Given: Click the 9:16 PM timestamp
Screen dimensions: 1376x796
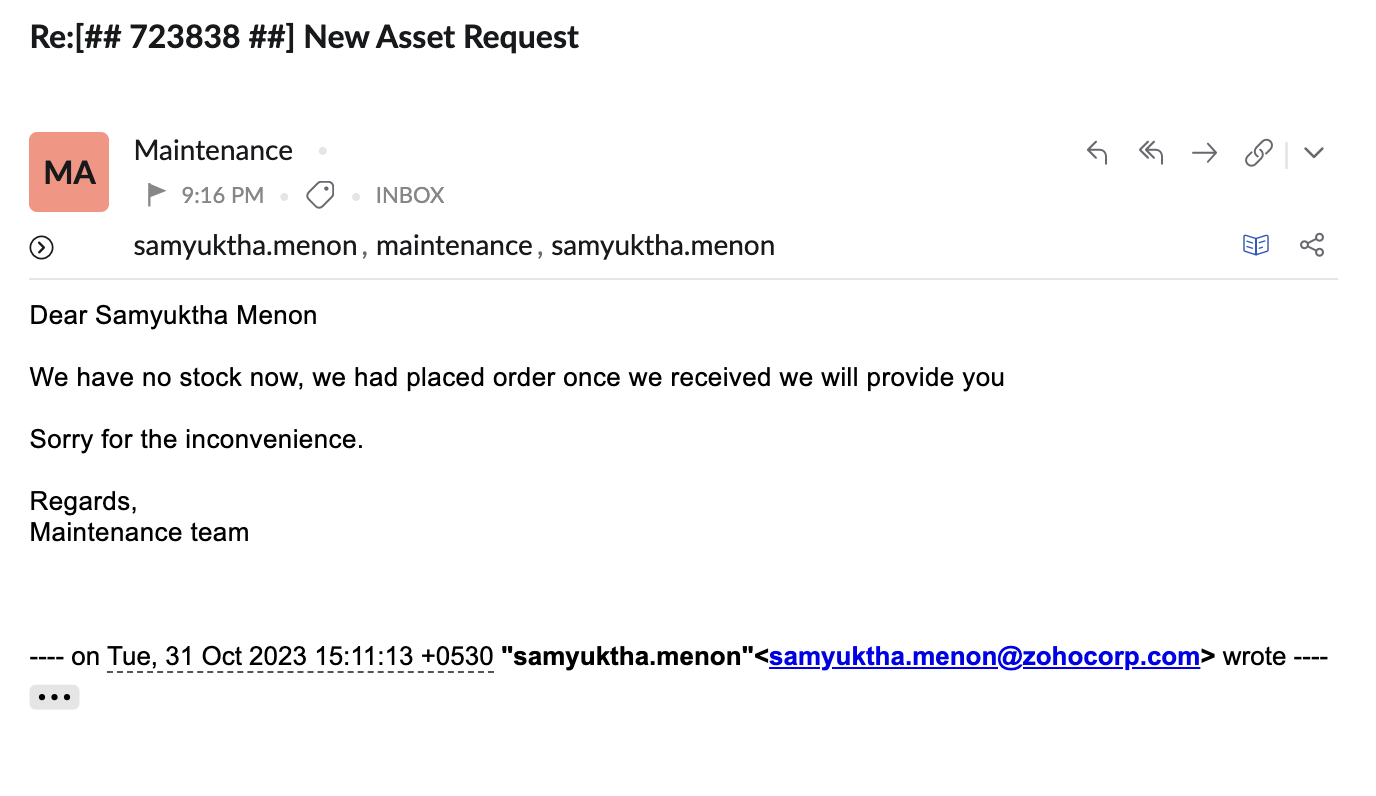Looking at the screenshot, I should click(222, 195).
